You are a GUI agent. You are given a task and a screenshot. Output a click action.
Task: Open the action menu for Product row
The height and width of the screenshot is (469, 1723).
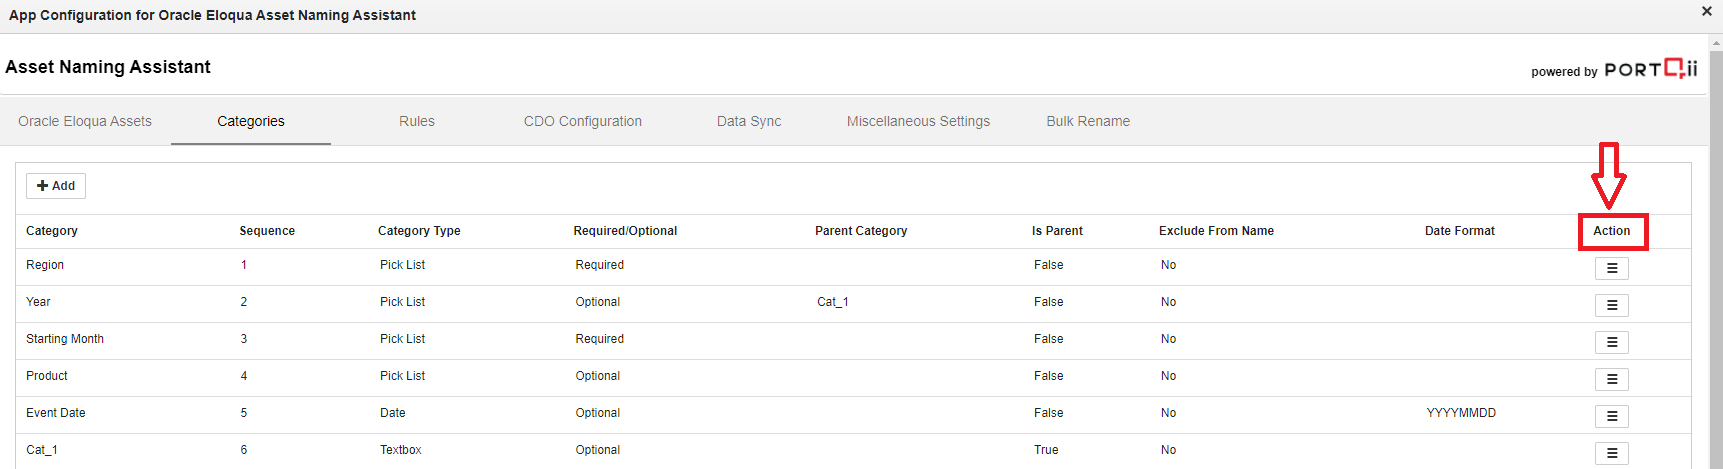tap(1611, 379)
